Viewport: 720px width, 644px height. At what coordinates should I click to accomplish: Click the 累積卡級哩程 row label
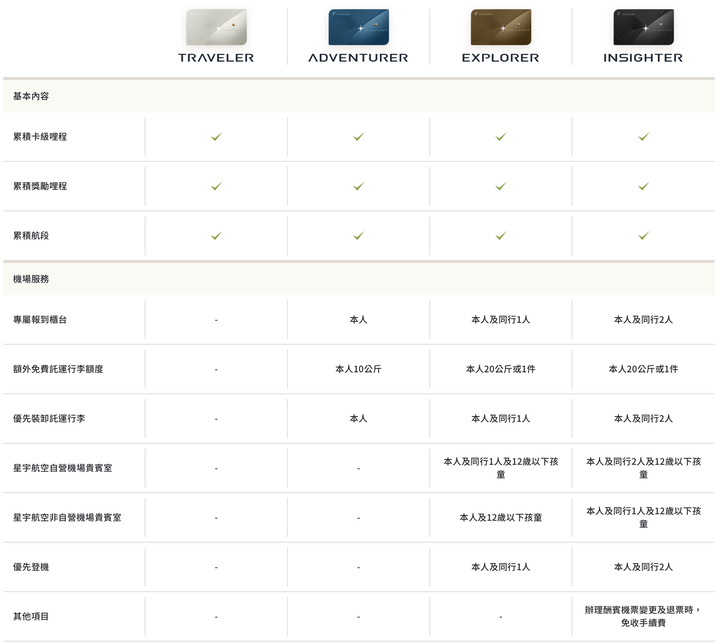tap(40, 137)
